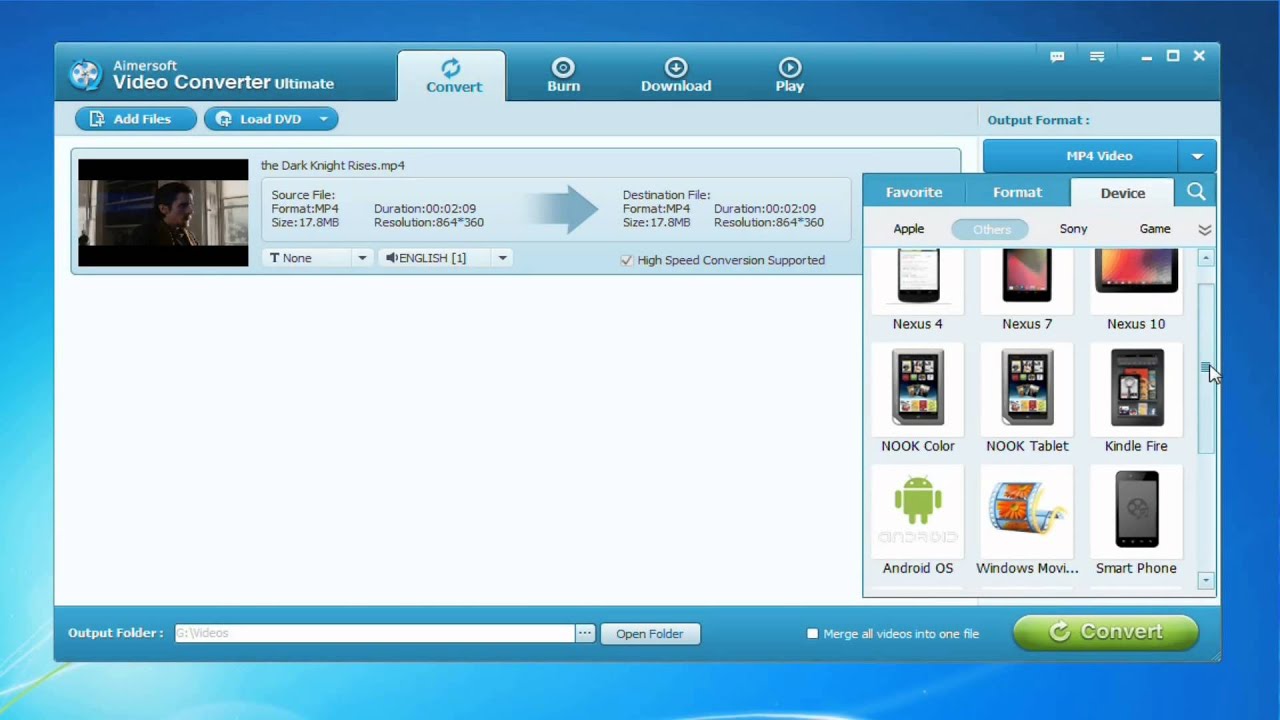1280x720 pixels.
Task: Toggle High Speed Conversion Supported checkbox
Action: click(627, 260)
